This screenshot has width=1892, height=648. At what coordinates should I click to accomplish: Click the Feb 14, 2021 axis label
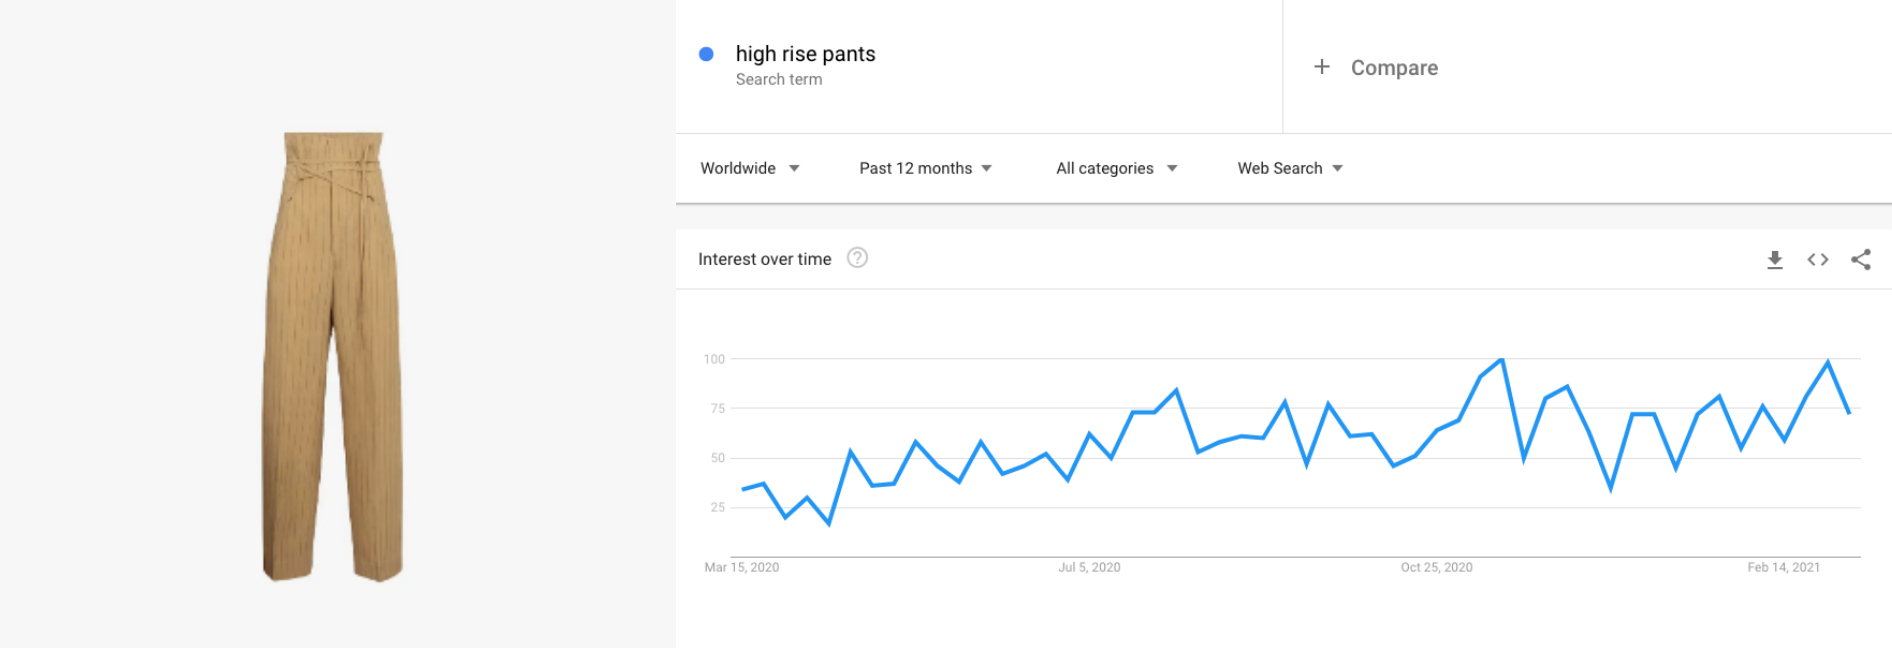[1783, 567]
